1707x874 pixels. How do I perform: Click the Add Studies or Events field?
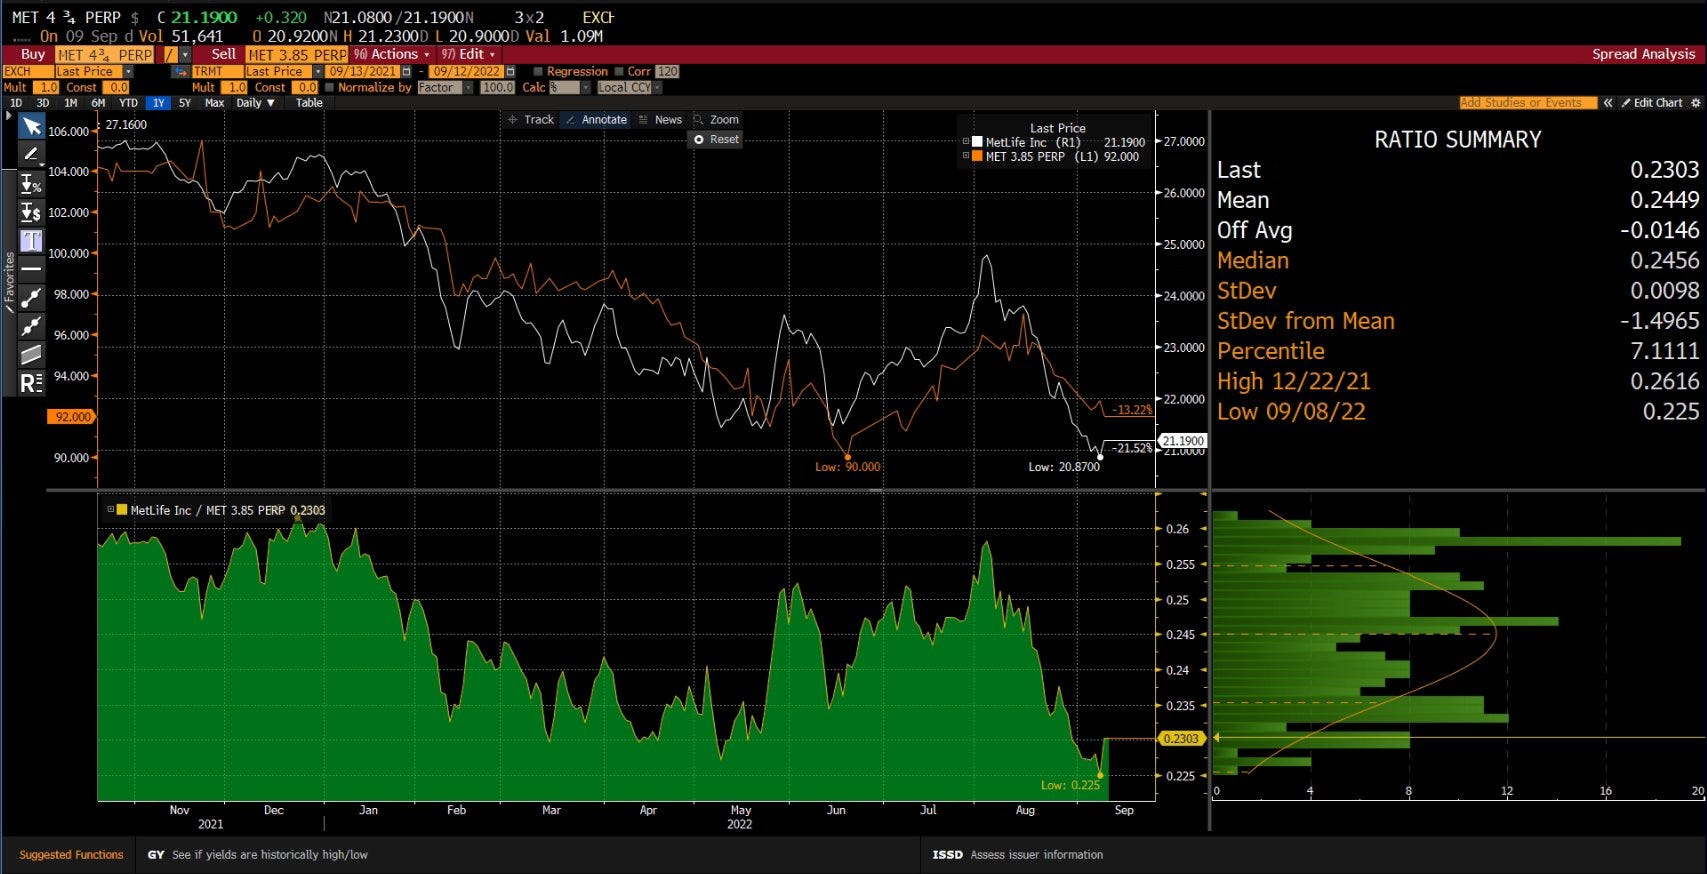[x=1528, y=103]
